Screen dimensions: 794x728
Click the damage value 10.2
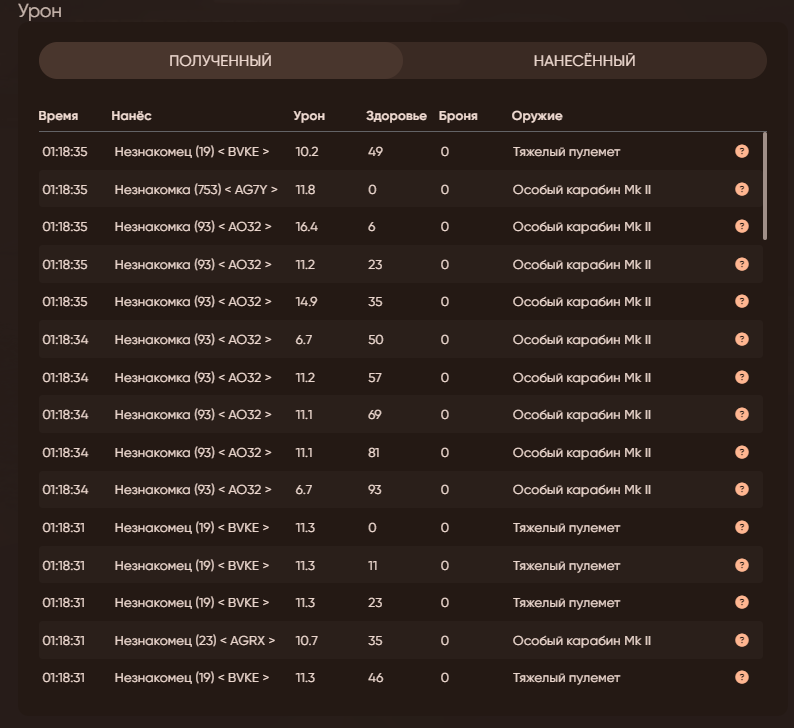click(307, 152)
